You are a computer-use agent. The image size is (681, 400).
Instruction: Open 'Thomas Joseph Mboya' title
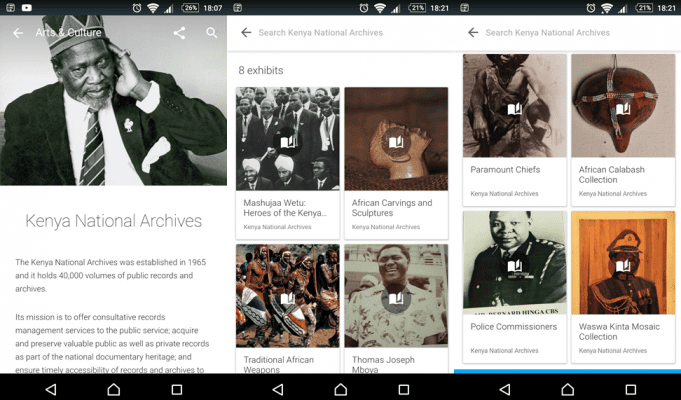pos(383,364)
